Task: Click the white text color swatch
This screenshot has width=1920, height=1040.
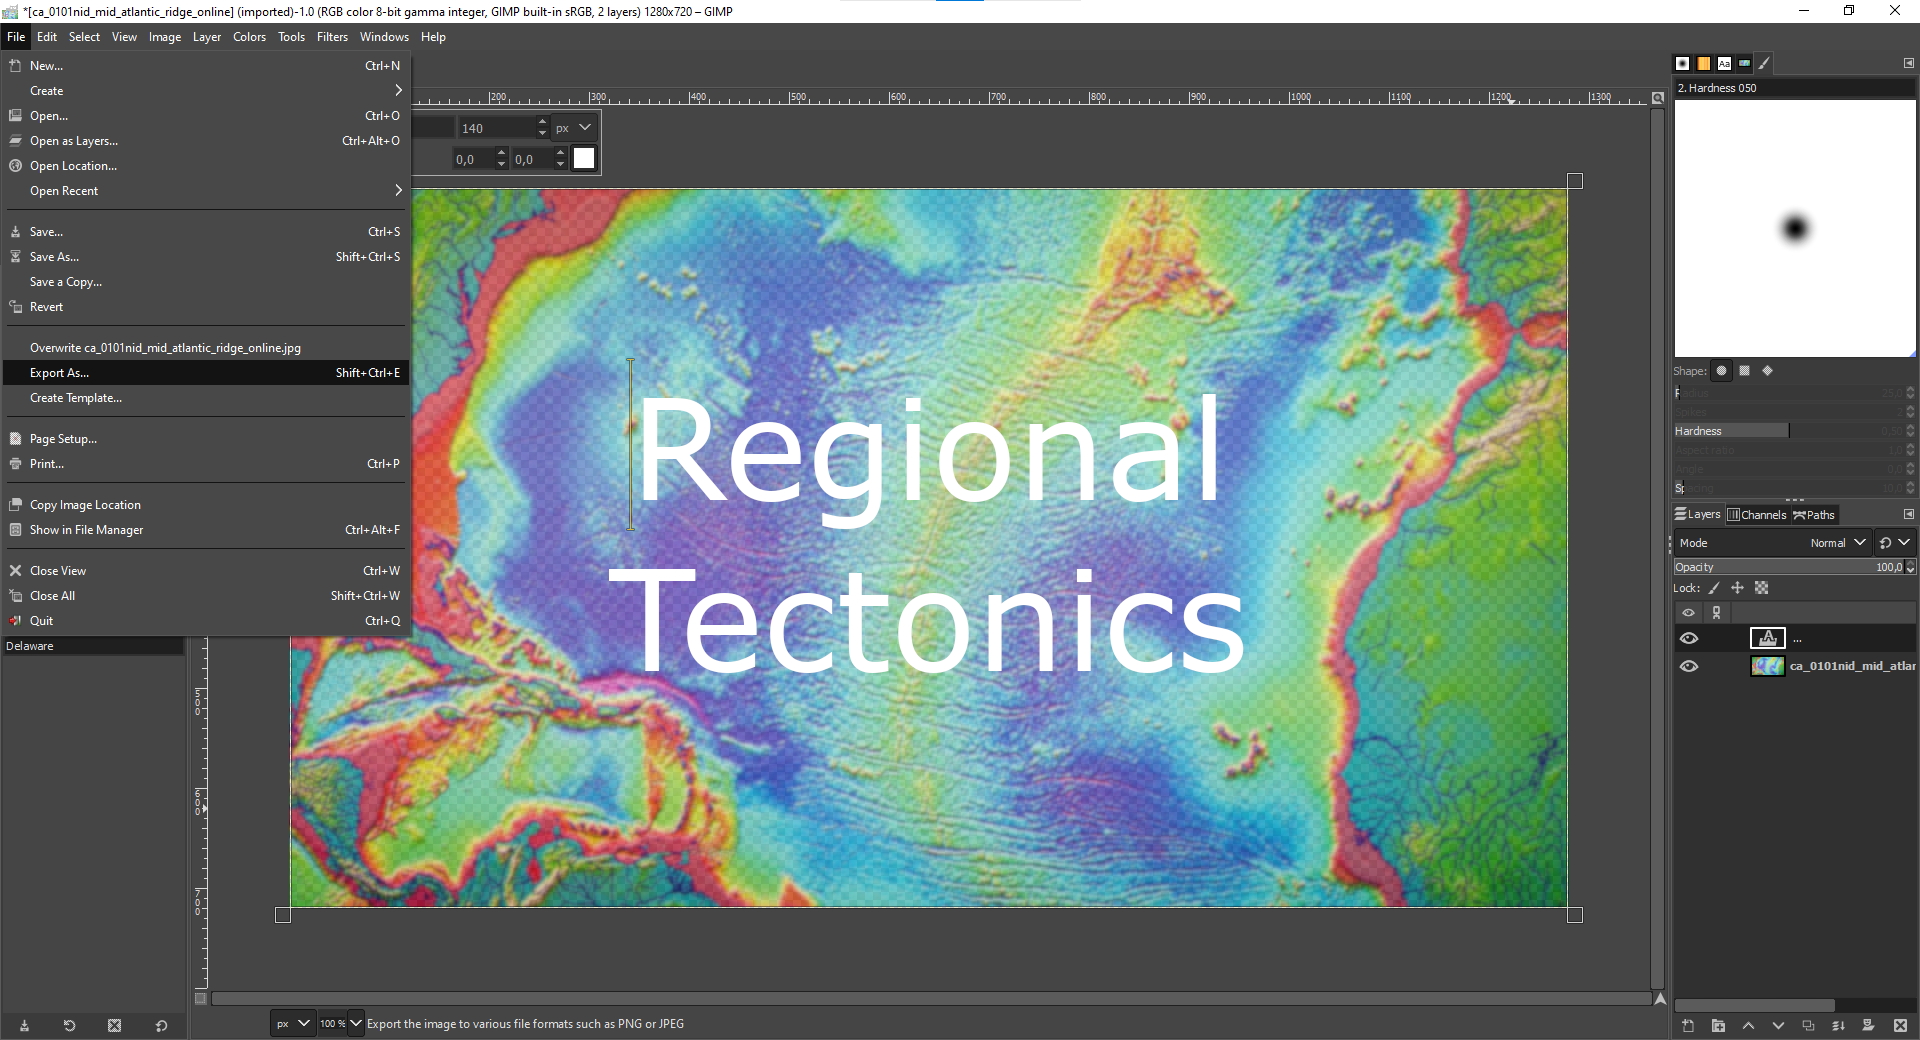Action: pyautogui.click(x=584, y=159)
